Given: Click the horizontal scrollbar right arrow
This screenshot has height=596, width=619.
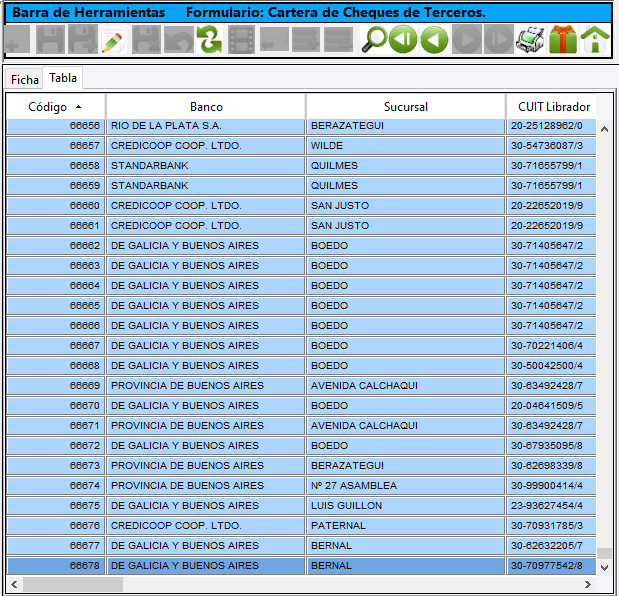Looking at the screenshot, I should (588, 584).
